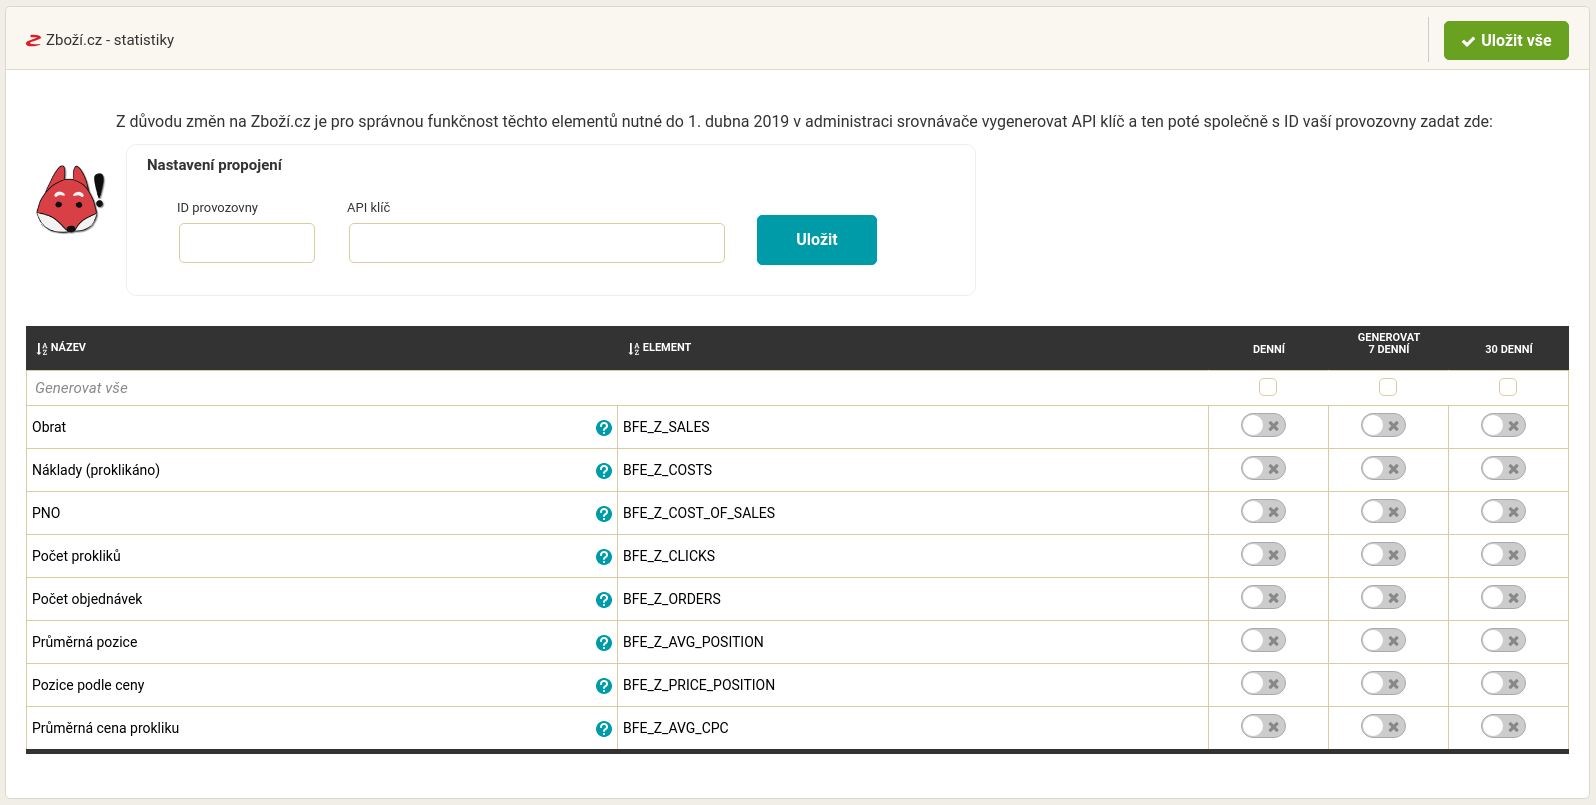
Task: Open help icon for Pozice podle ceny row
Action: (604, 686)
